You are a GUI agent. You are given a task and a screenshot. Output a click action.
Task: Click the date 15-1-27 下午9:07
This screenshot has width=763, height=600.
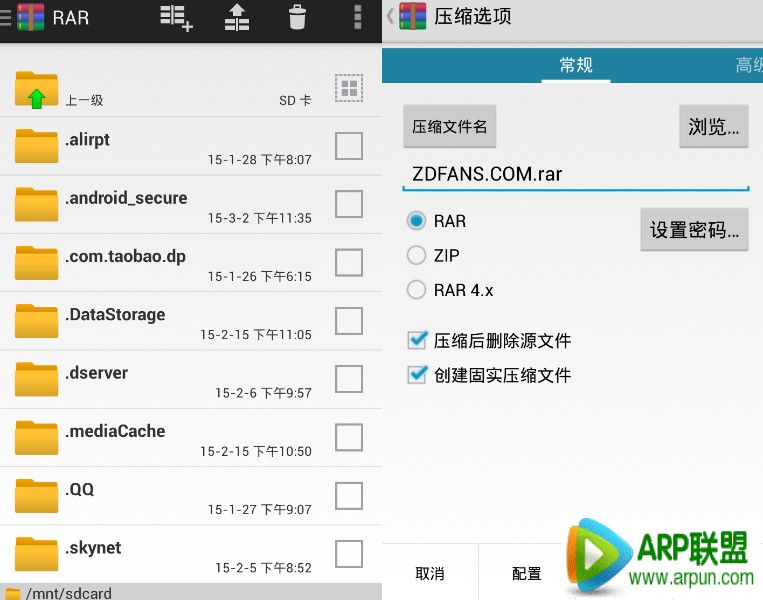pos(260,509)
